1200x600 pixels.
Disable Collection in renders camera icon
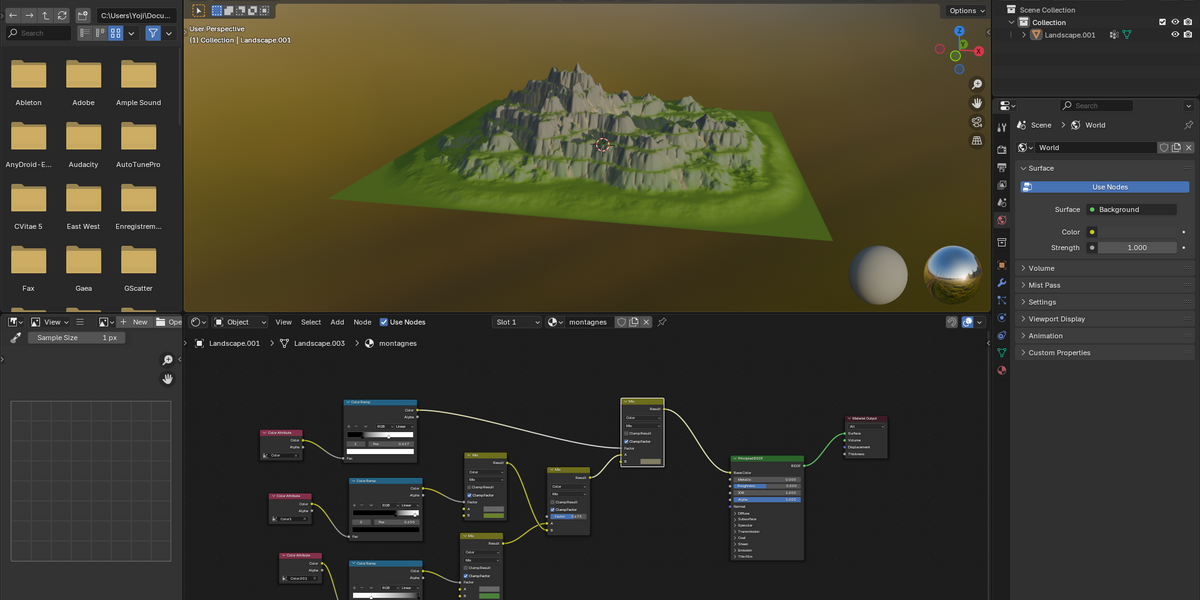(x=1188, y=22)
